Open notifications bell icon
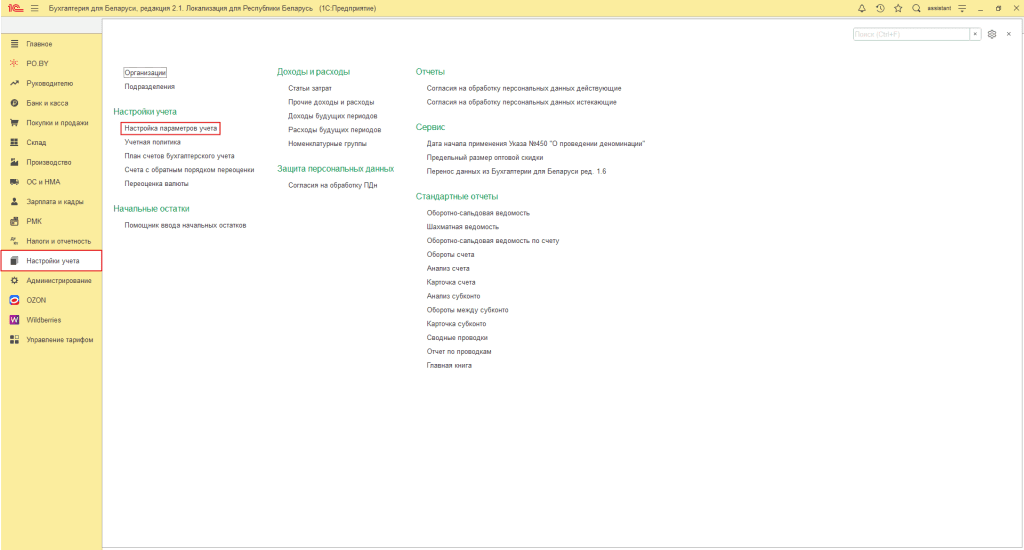The image size is (1024, 550). point(862,8)
